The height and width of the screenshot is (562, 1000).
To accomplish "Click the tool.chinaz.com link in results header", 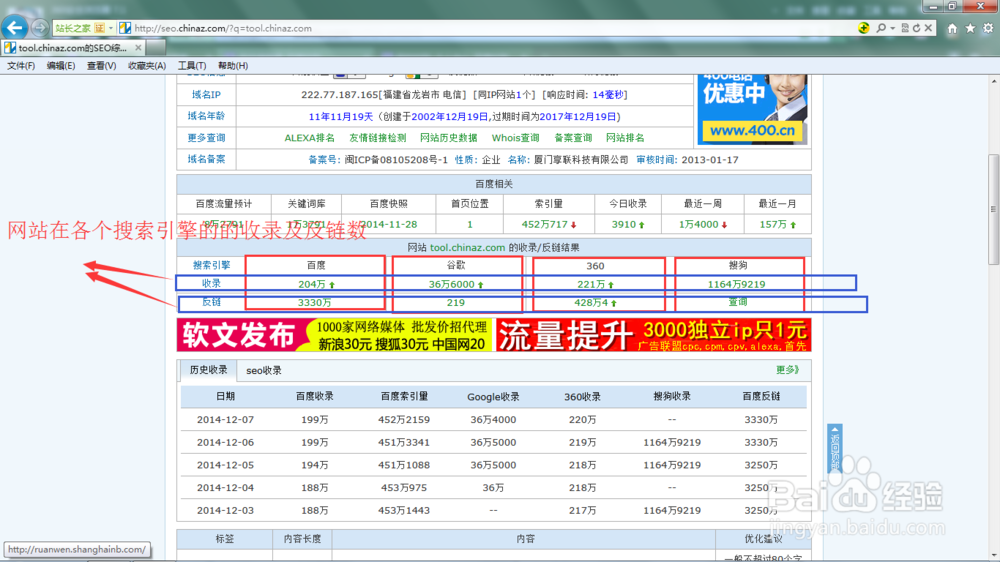I will pos(467,248).
